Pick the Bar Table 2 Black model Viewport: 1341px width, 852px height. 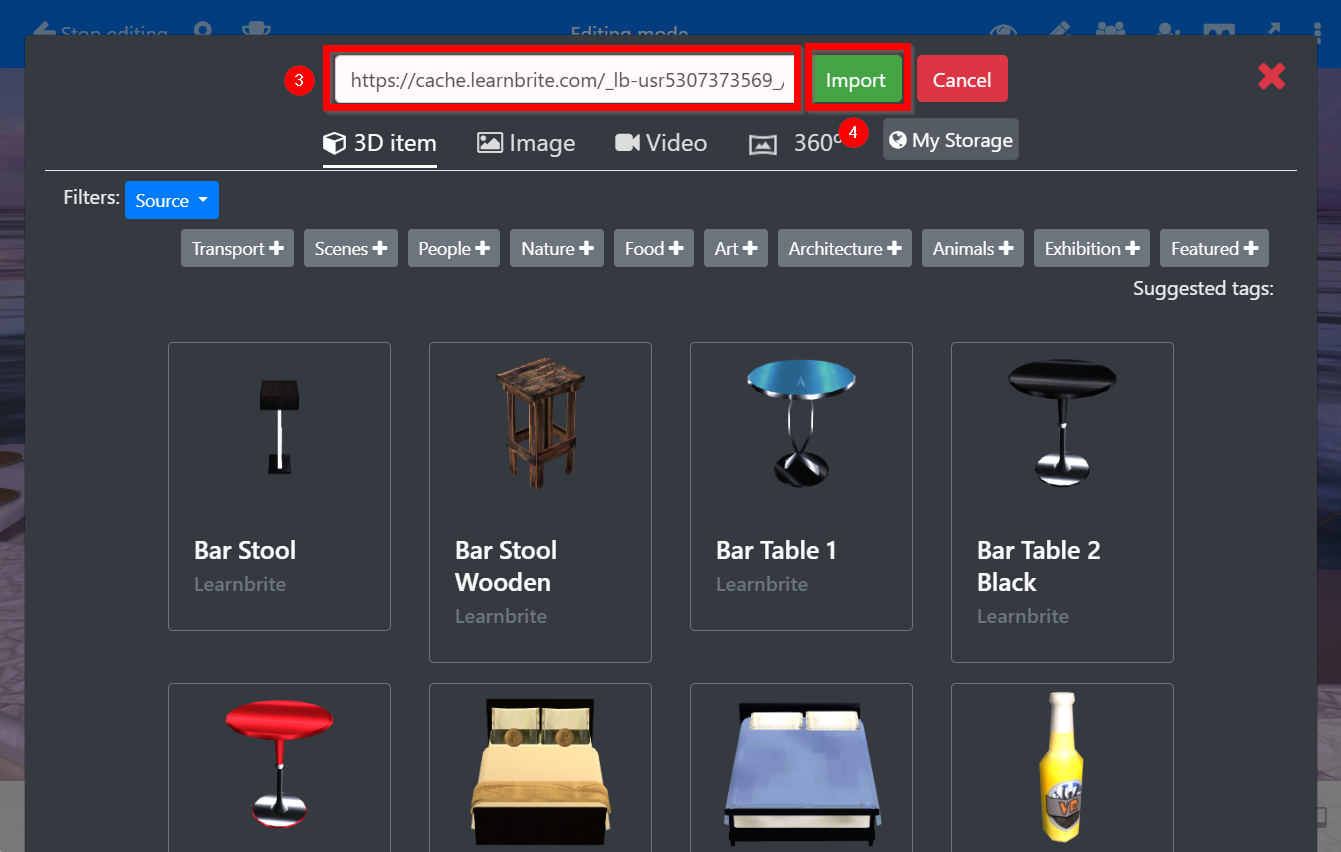point(1062,502)
